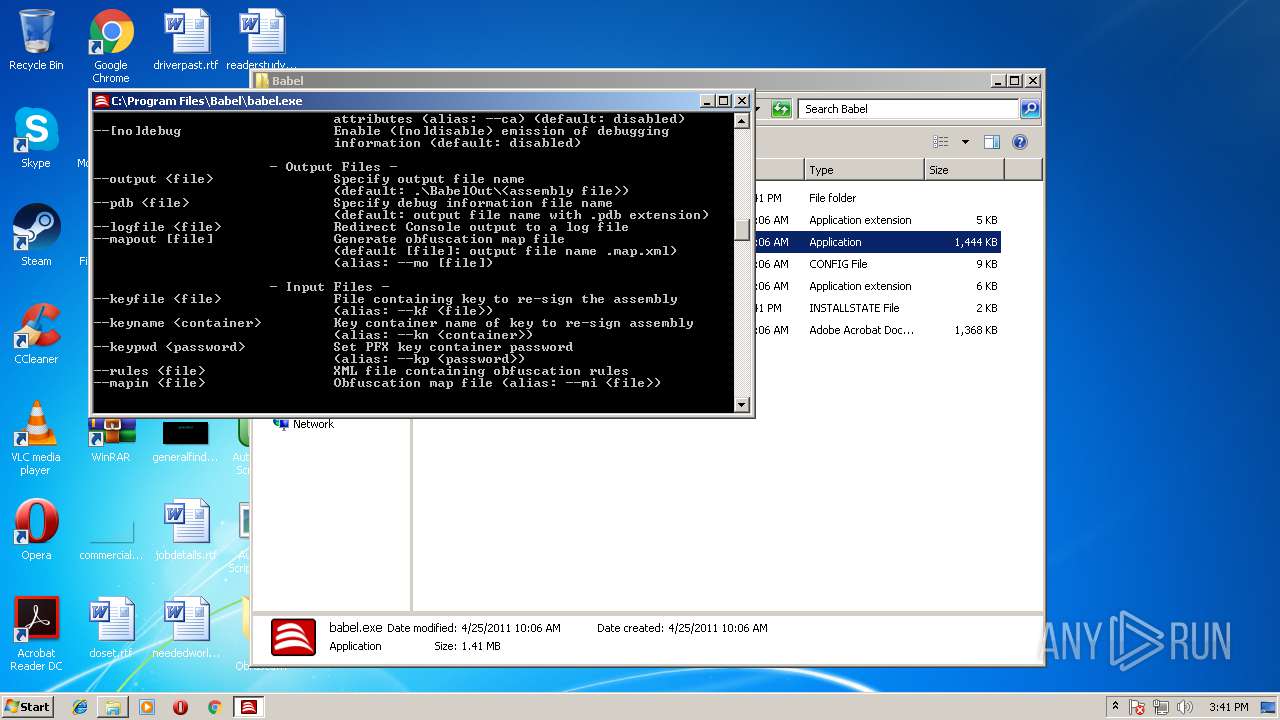Viewport: 1280px width, 720px height.
Task: Click the Opera icon in the taskbar
Action: tap(180, 707)
